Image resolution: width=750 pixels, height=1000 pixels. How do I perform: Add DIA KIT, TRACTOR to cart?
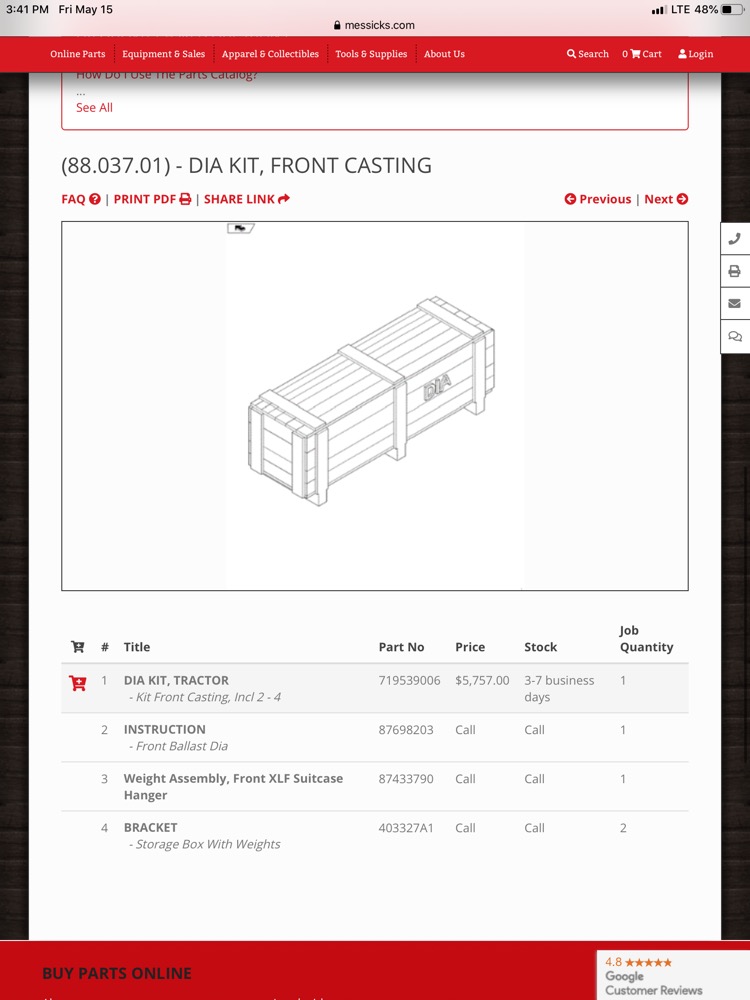[78, 683]
